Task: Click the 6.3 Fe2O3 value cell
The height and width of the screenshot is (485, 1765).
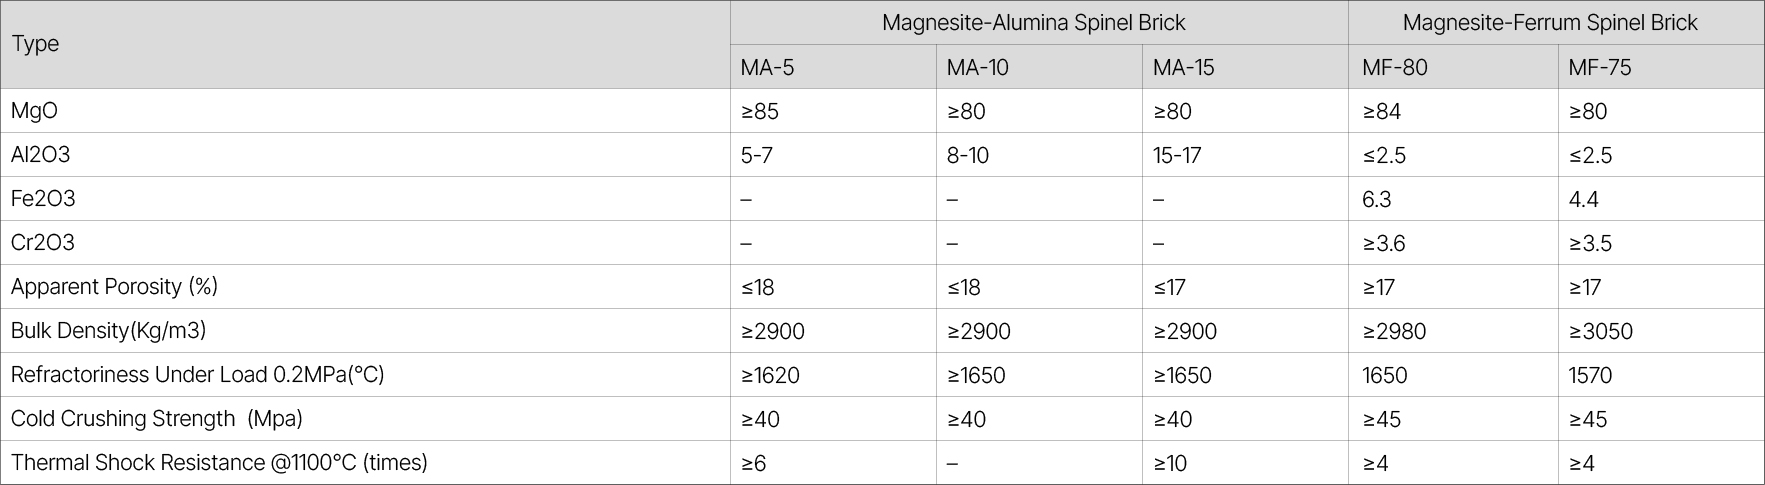Action: (x=1376, y=199)
